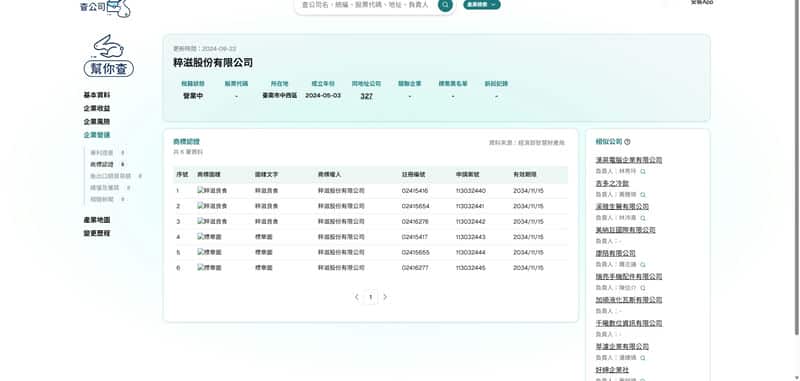Click the 查公司 logo at top left

click(x=106, y=8)
